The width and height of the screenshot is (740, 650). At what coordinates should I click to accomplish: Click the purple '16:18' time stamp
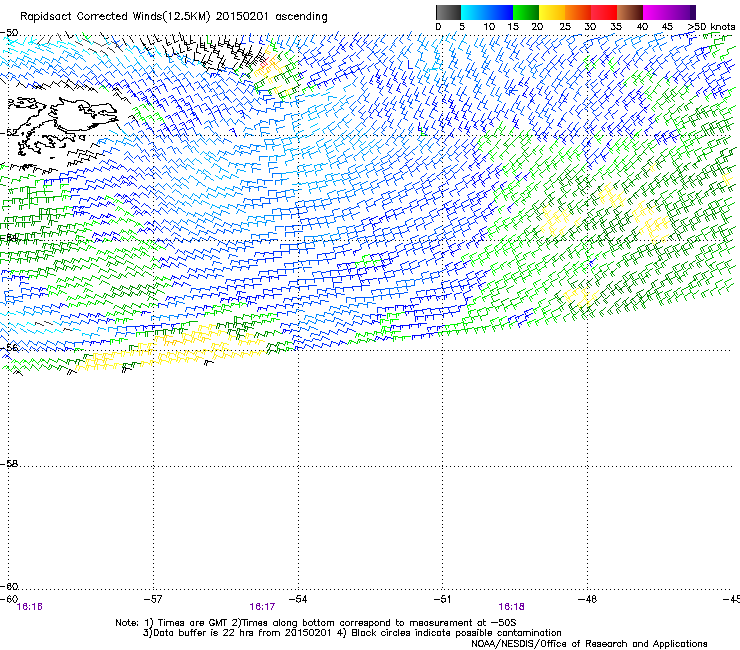point(512,607)
